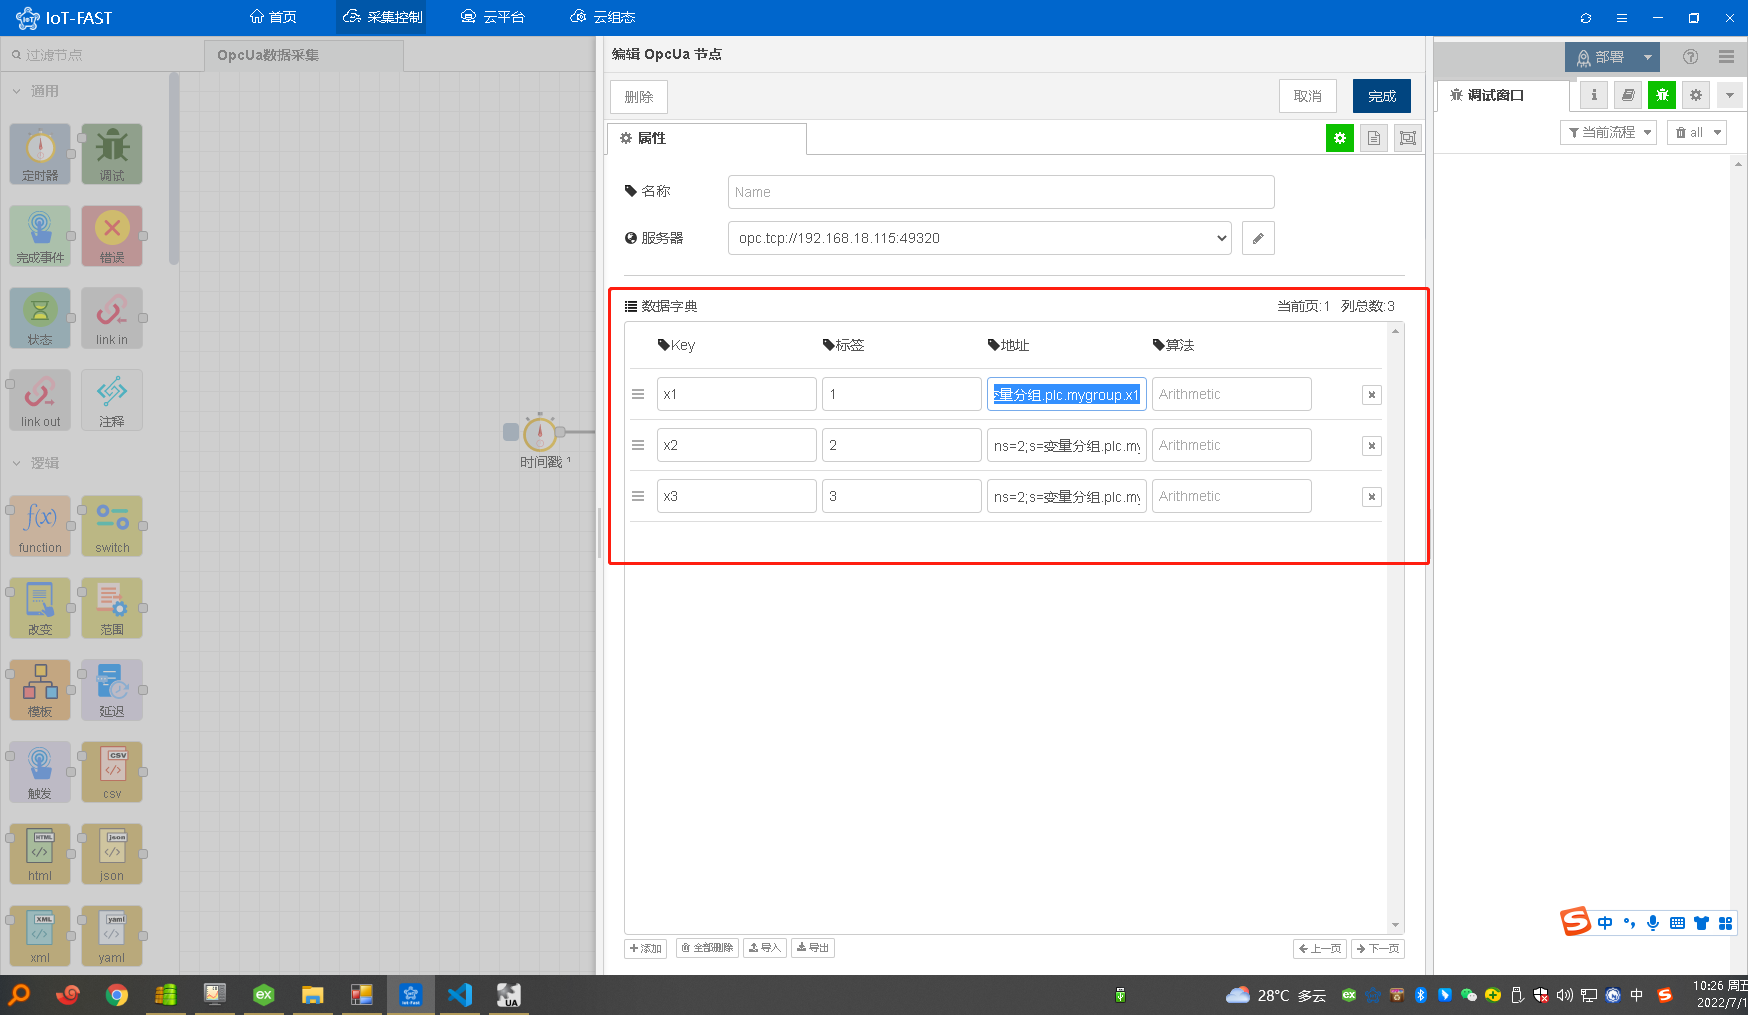Select the yaml node in palette
This screenshot has width=1748, height=1015.
click(x=112, y=936)
